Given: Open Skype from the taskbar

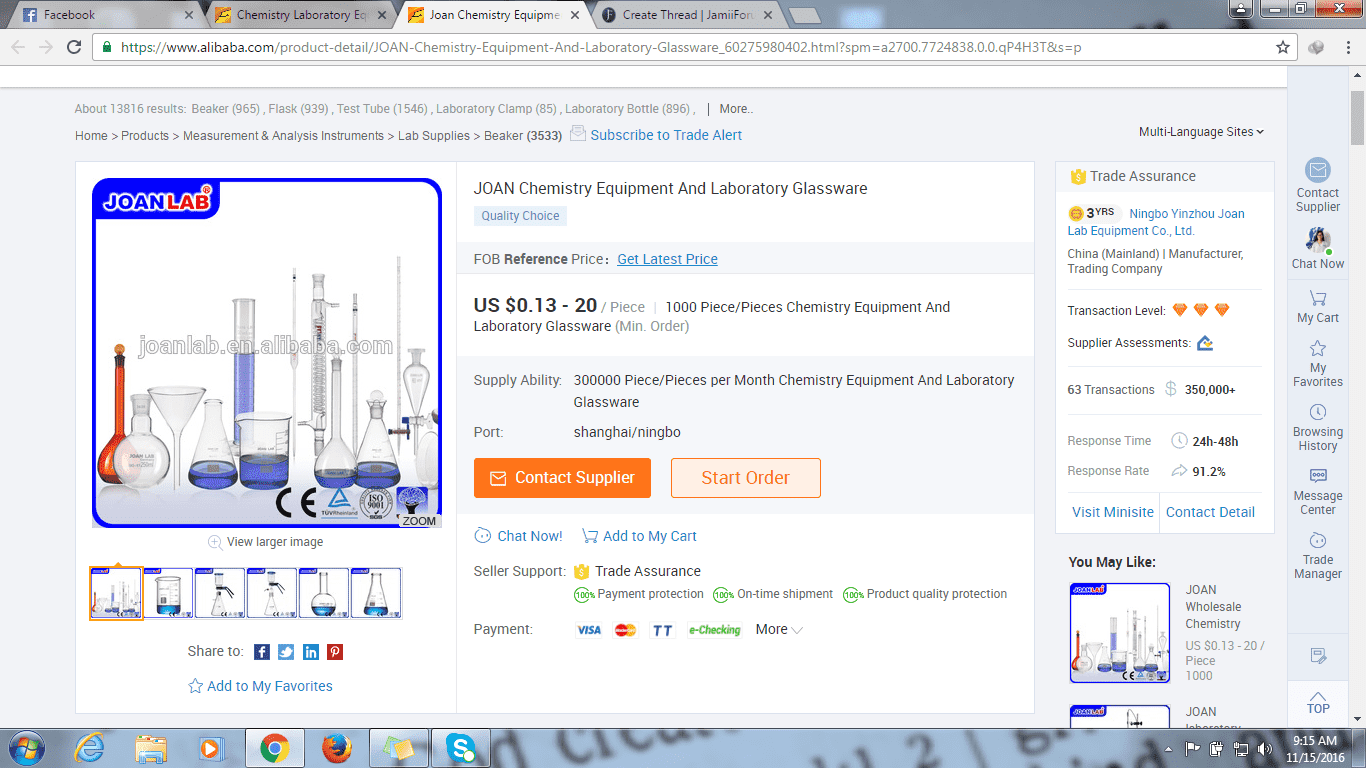Looking at the screenshot, I should 461,747.
